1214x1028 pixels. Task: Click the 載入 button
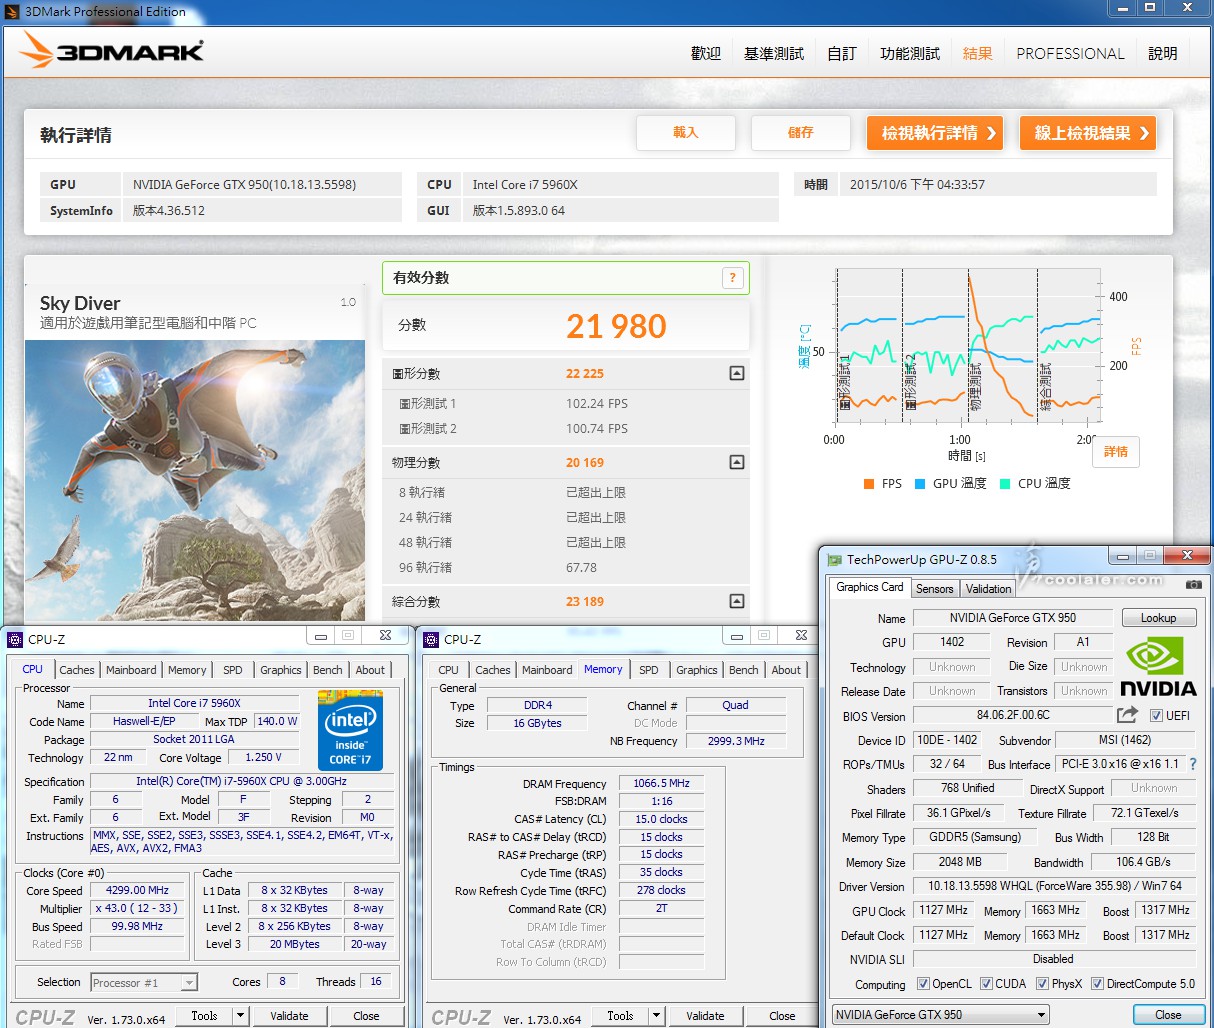tap(686, 132)
